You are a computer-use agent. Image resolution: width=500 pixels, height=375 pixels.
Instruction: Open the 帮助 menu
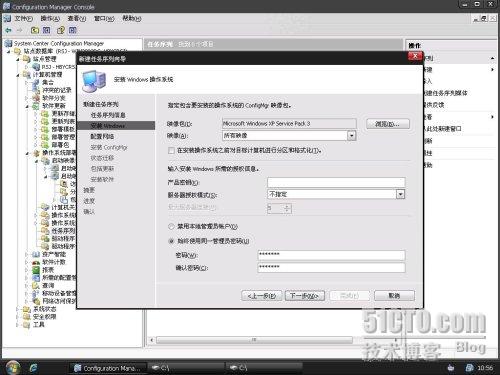coord(132,18)
